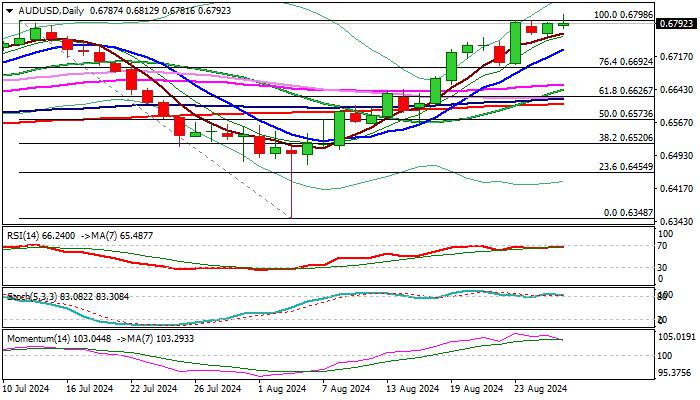The width and height of the screenshot is (700, 400).
Task: Click the RSI(14) 66.2400 indicator label
Action: coord(41,235)
